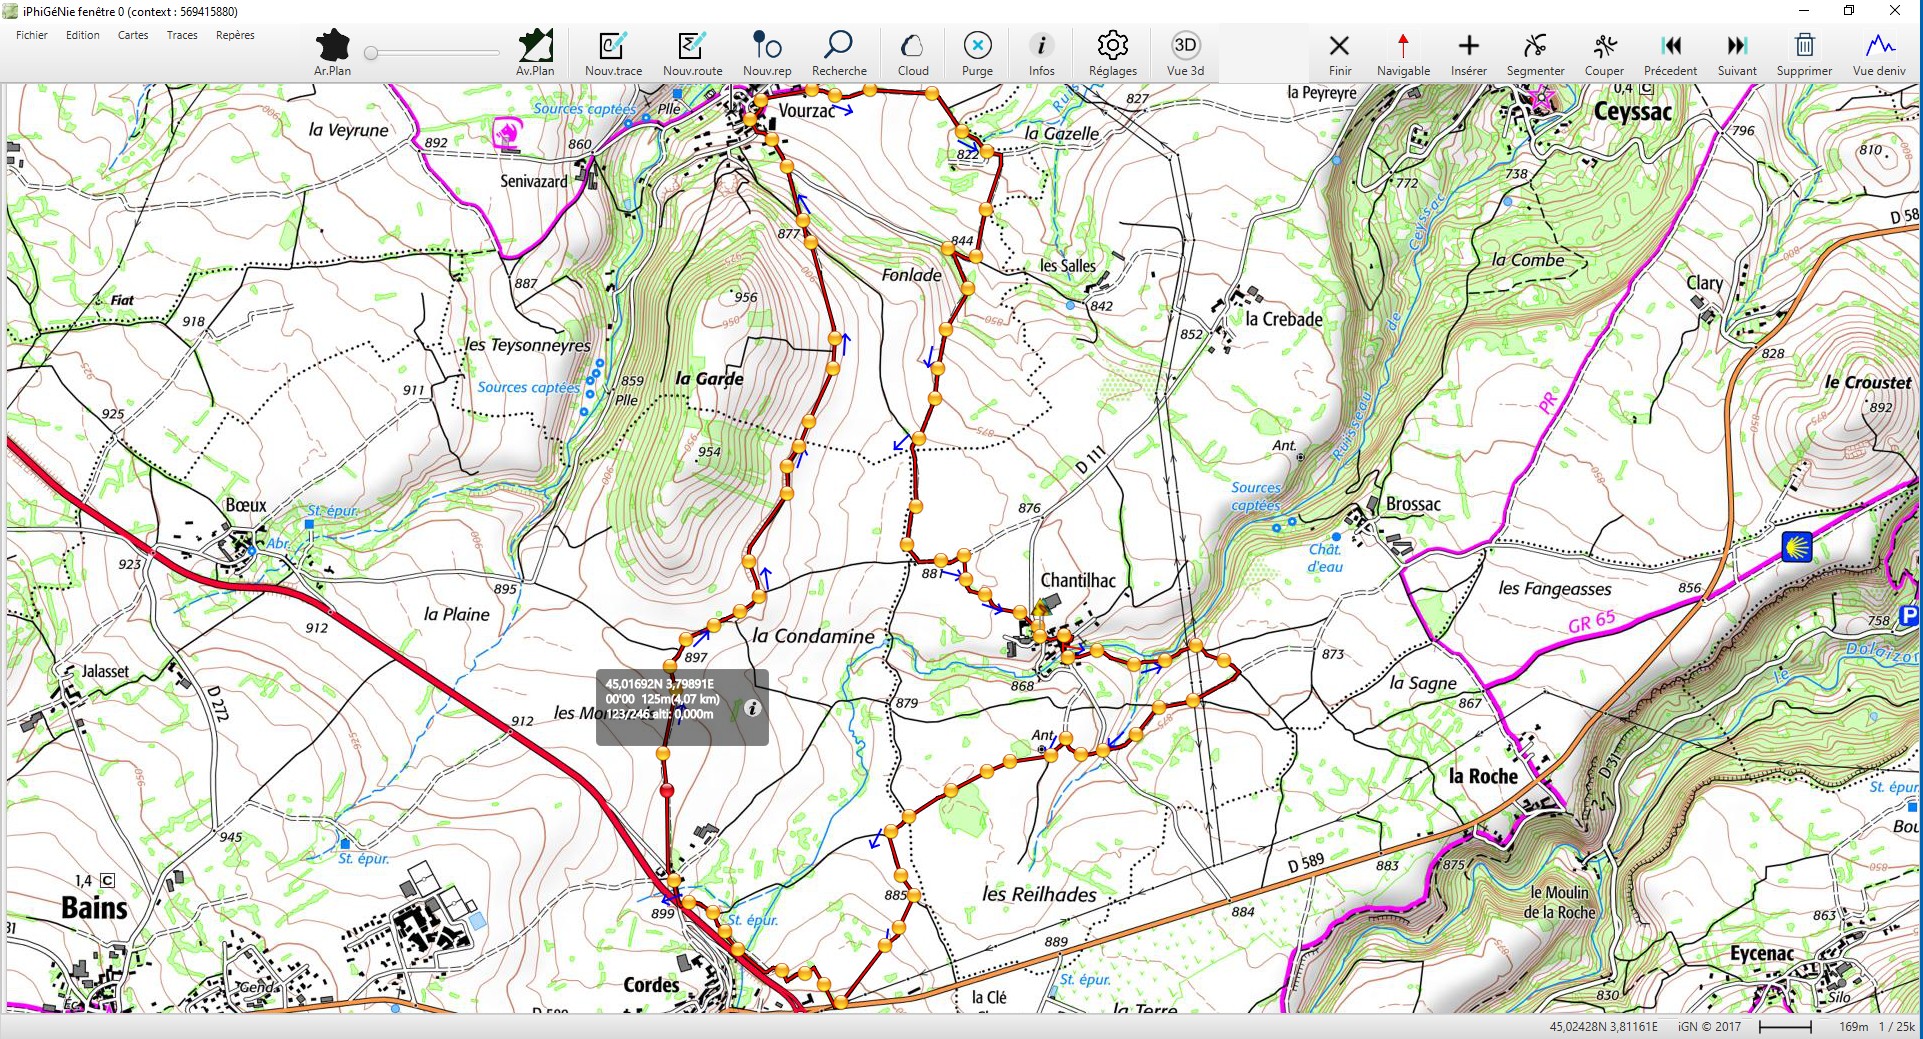Click Supprimer to delete the point
Image resolution: width=1923 pixels, height=1039 pixels.
tap(1804, 47)
